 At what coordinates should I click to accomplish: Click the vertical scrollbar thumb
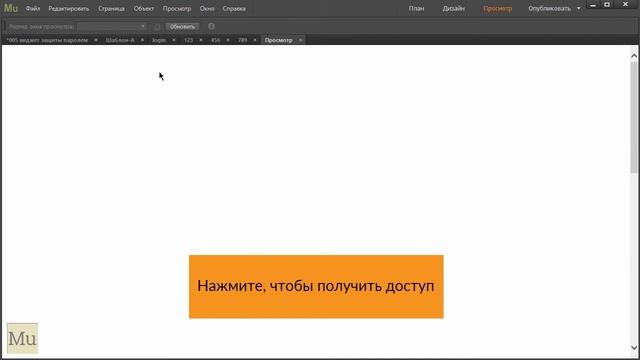634,118
